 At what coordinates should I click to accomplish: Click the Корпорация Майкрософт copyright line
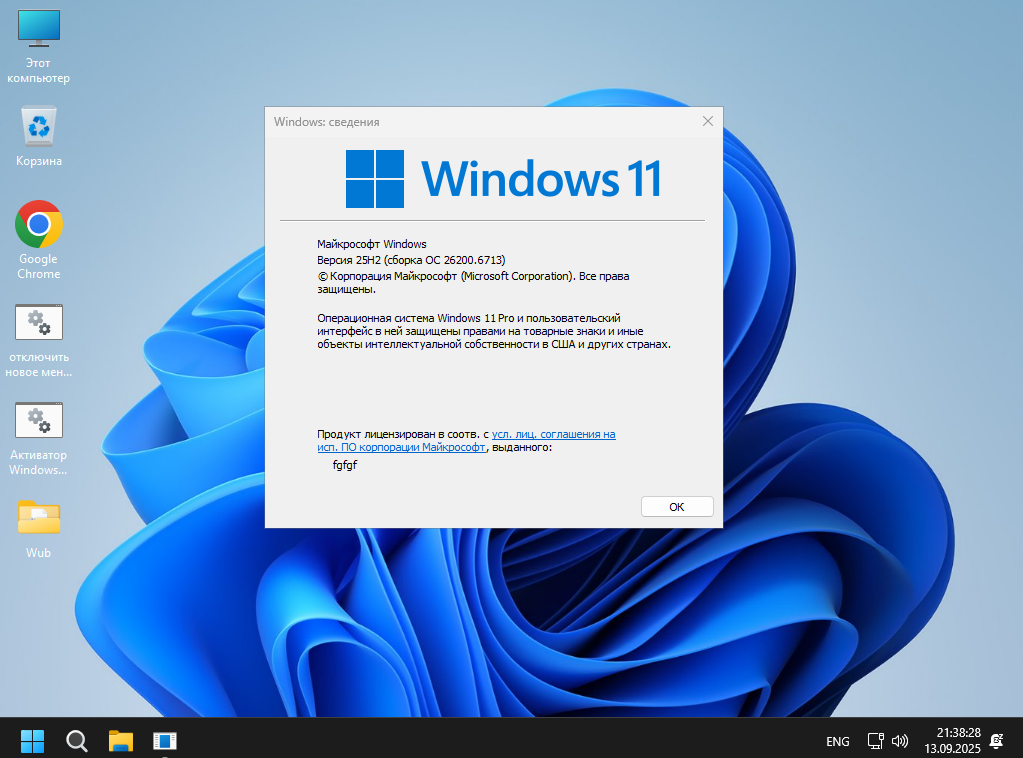(x=473, y=282)
